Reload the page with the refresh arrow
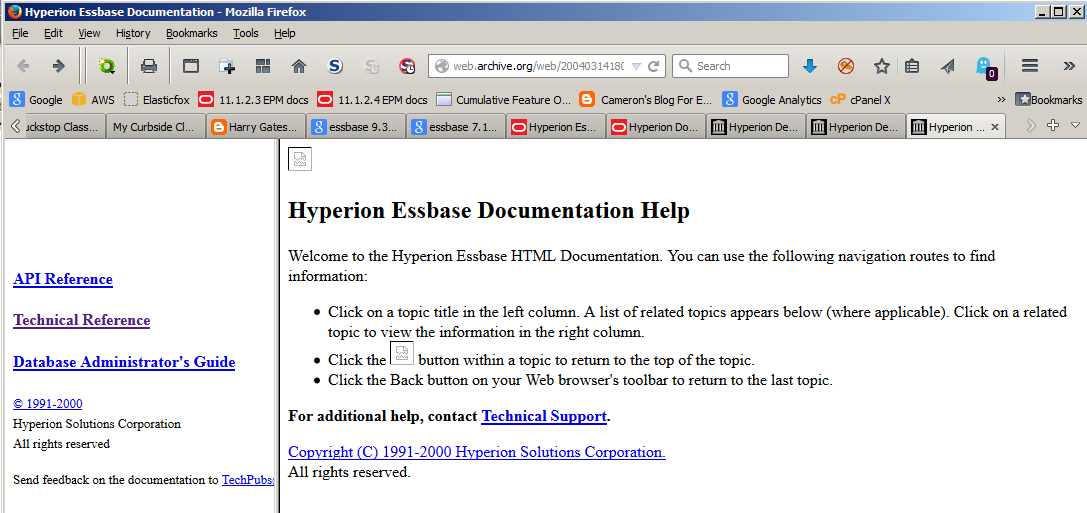Viewport: 1087px width, 513px height. tap(653, 66)
